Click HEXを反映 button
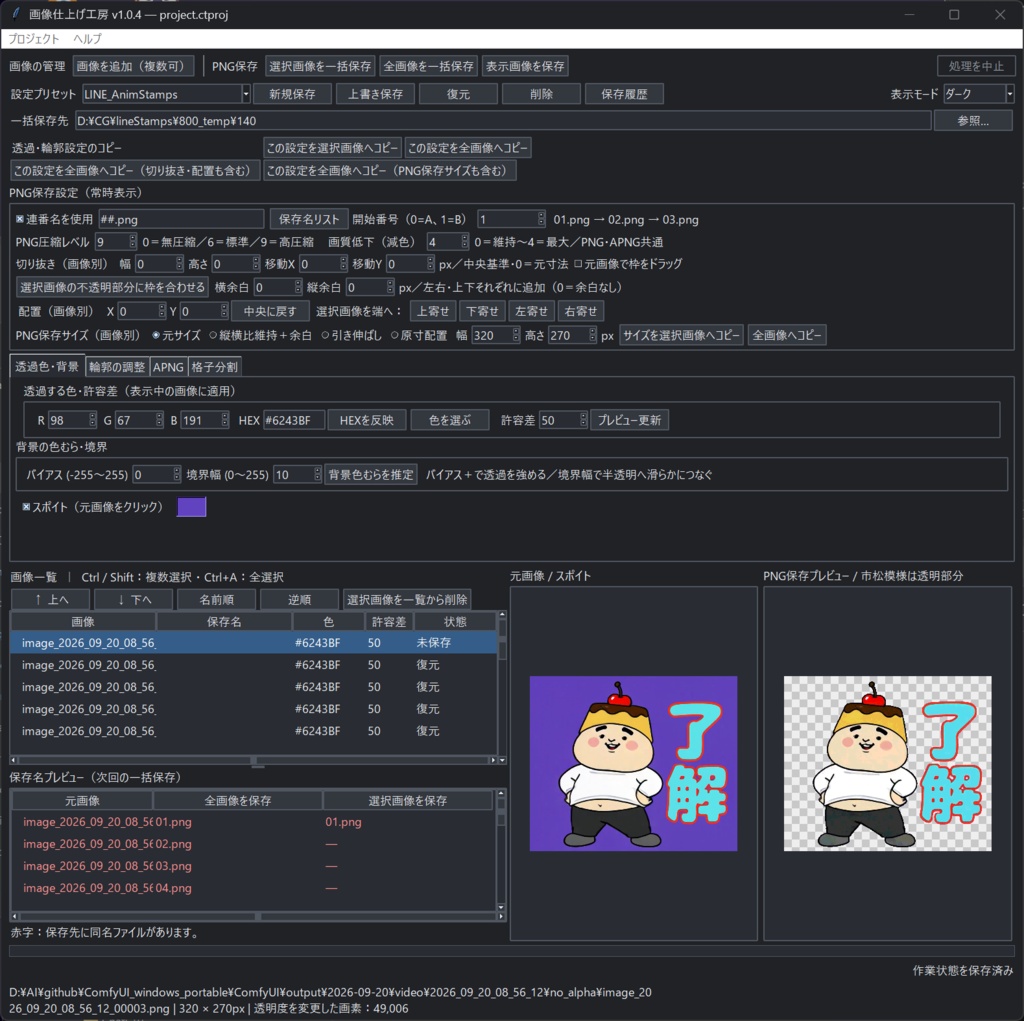1024x1021 pixels. 366,420
